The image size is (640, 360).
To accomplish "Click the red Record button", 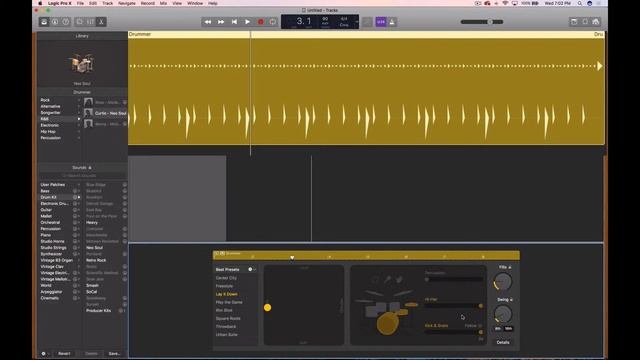I will (260, 22).
